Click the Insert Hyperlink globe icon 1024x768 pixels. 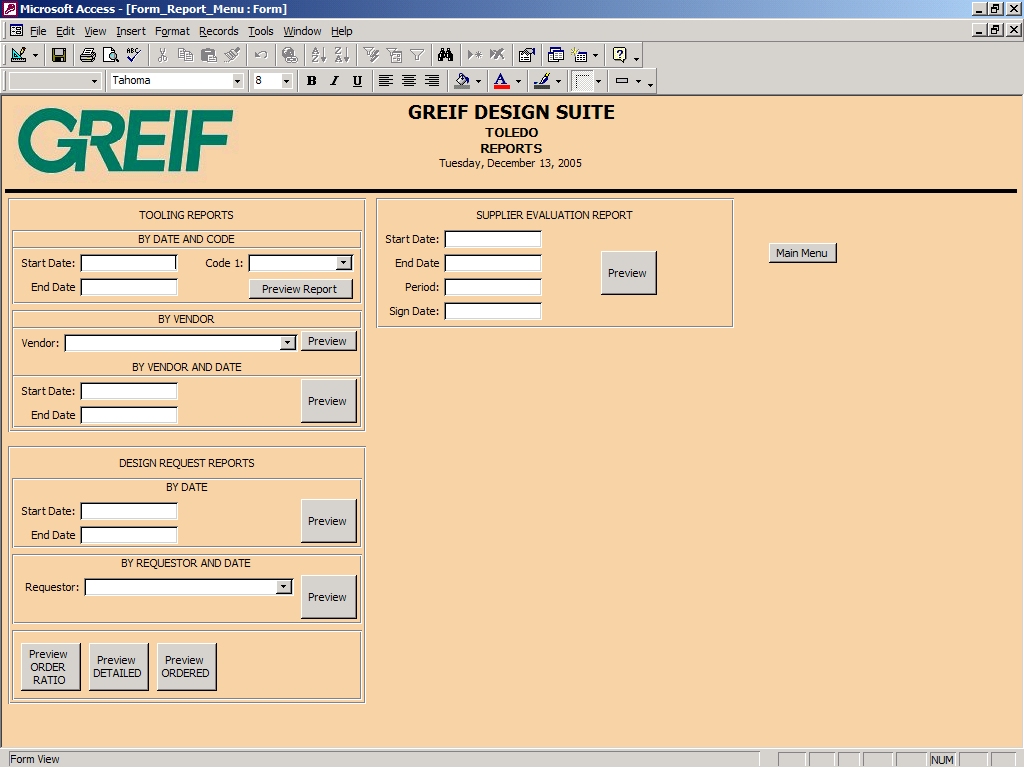pos(289,56)
